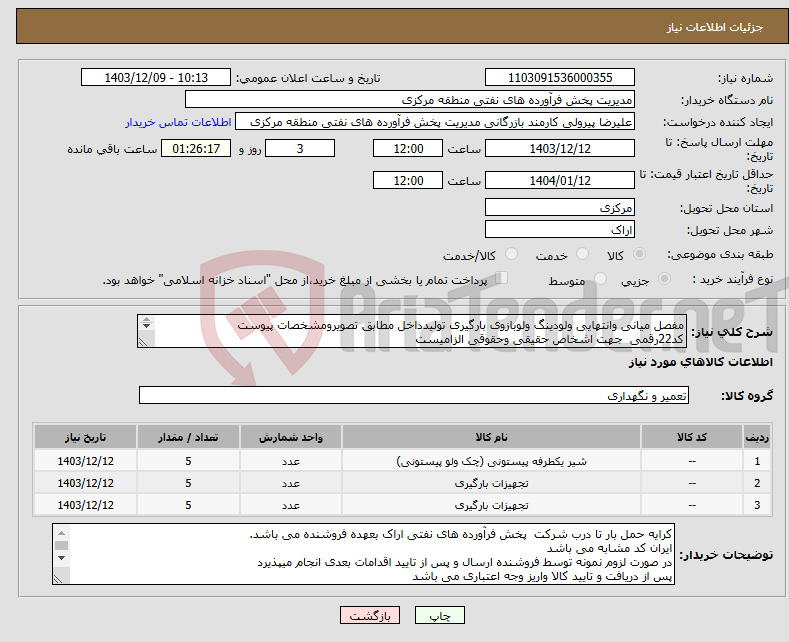This screenshot has height=642, width=789.
Task: Click the price validity time field beside 1404/01/12
Action: [408, 180]
